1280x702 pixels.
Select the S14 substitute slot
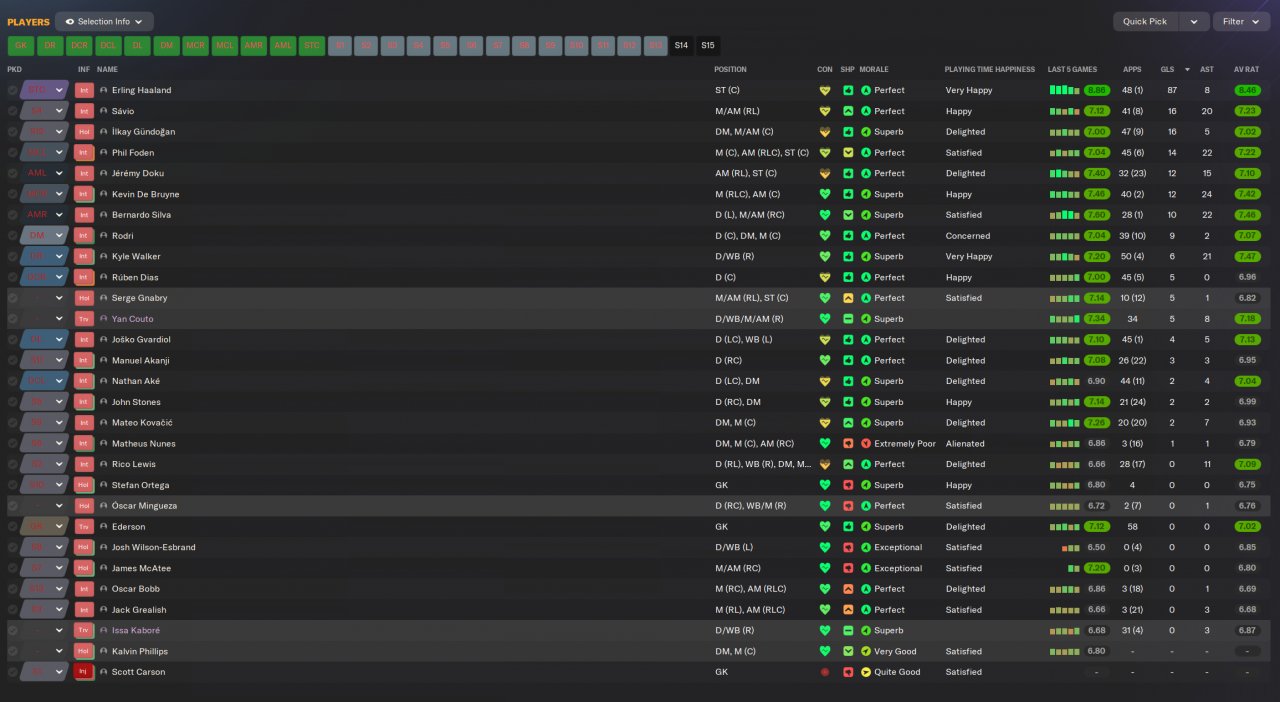click(681, 45)
